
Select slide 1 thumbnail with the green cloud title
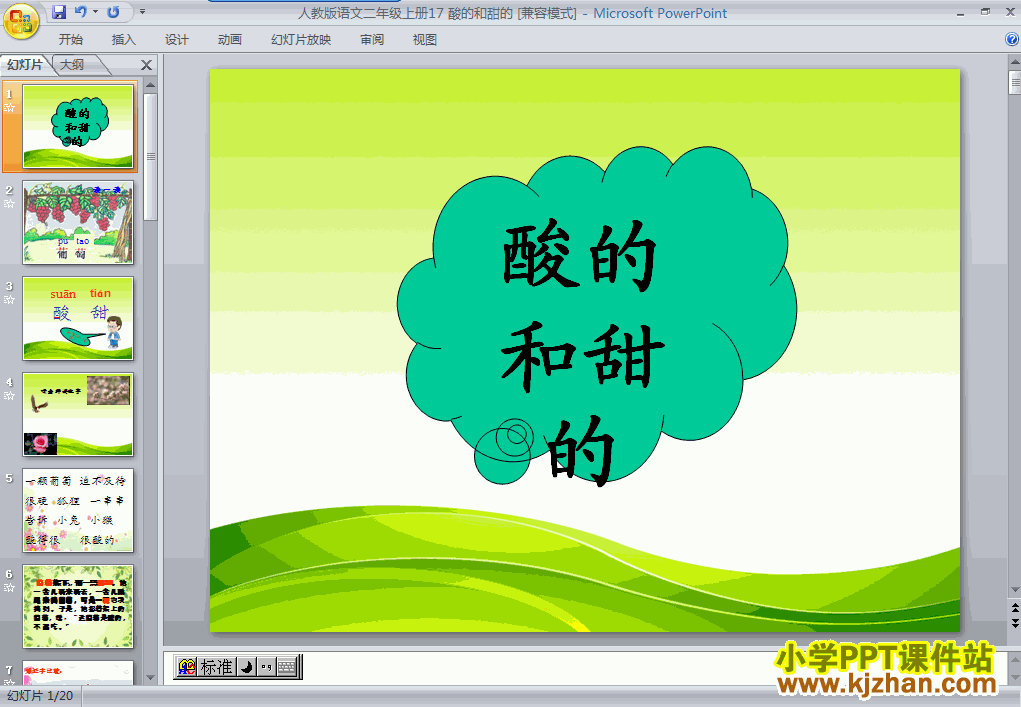[x=78, y=126]
